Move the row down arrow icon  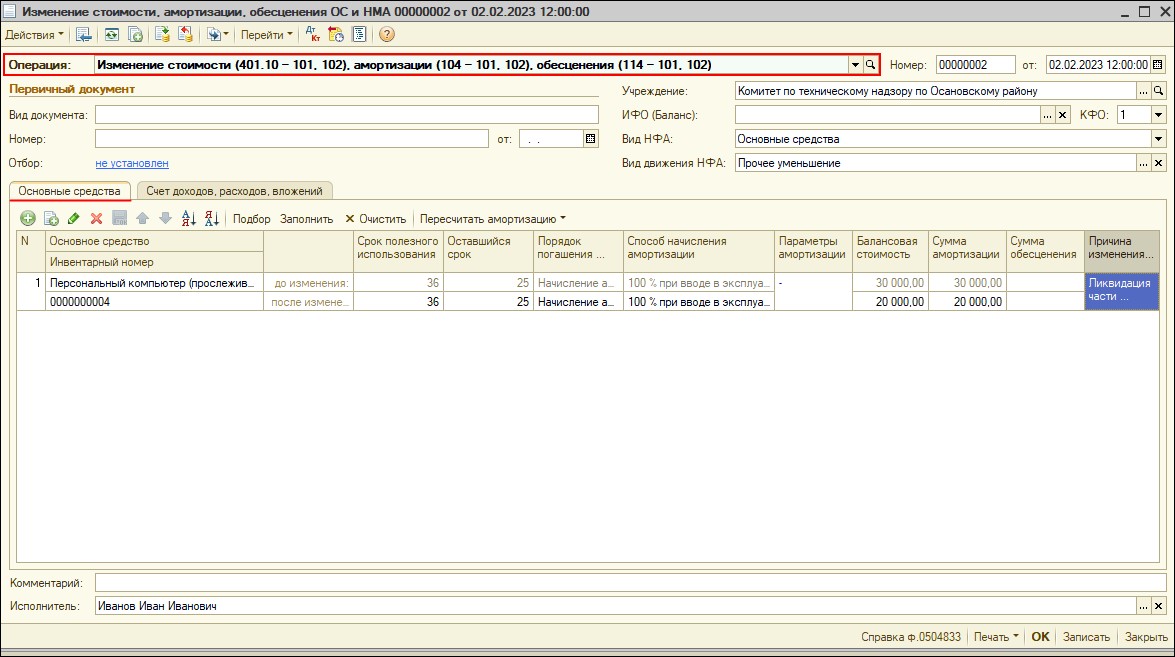click(x=166, y=219)
